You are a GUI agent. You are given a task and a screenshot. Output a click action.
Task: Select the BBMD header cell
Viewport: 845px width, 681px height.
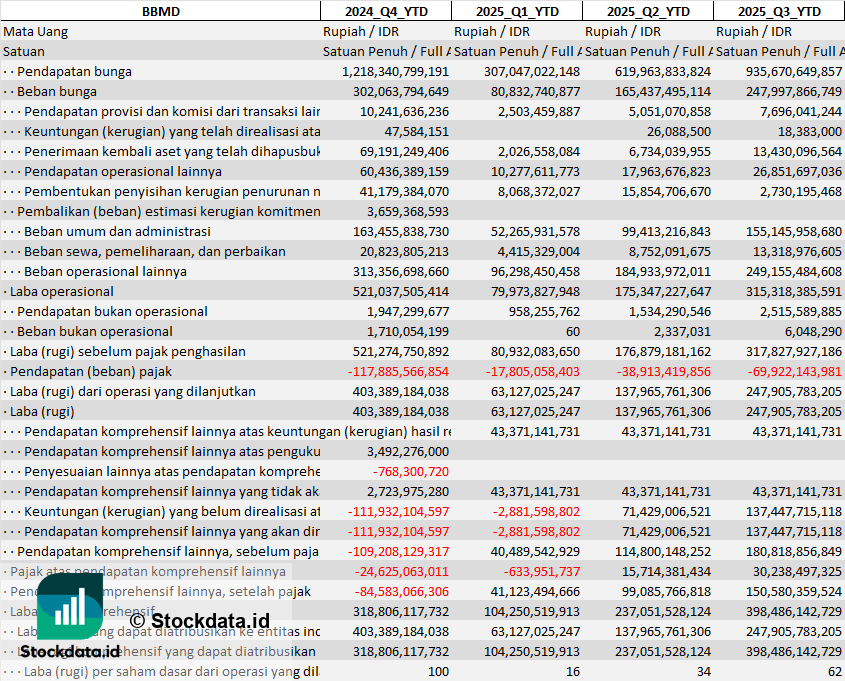pos(160,11)
